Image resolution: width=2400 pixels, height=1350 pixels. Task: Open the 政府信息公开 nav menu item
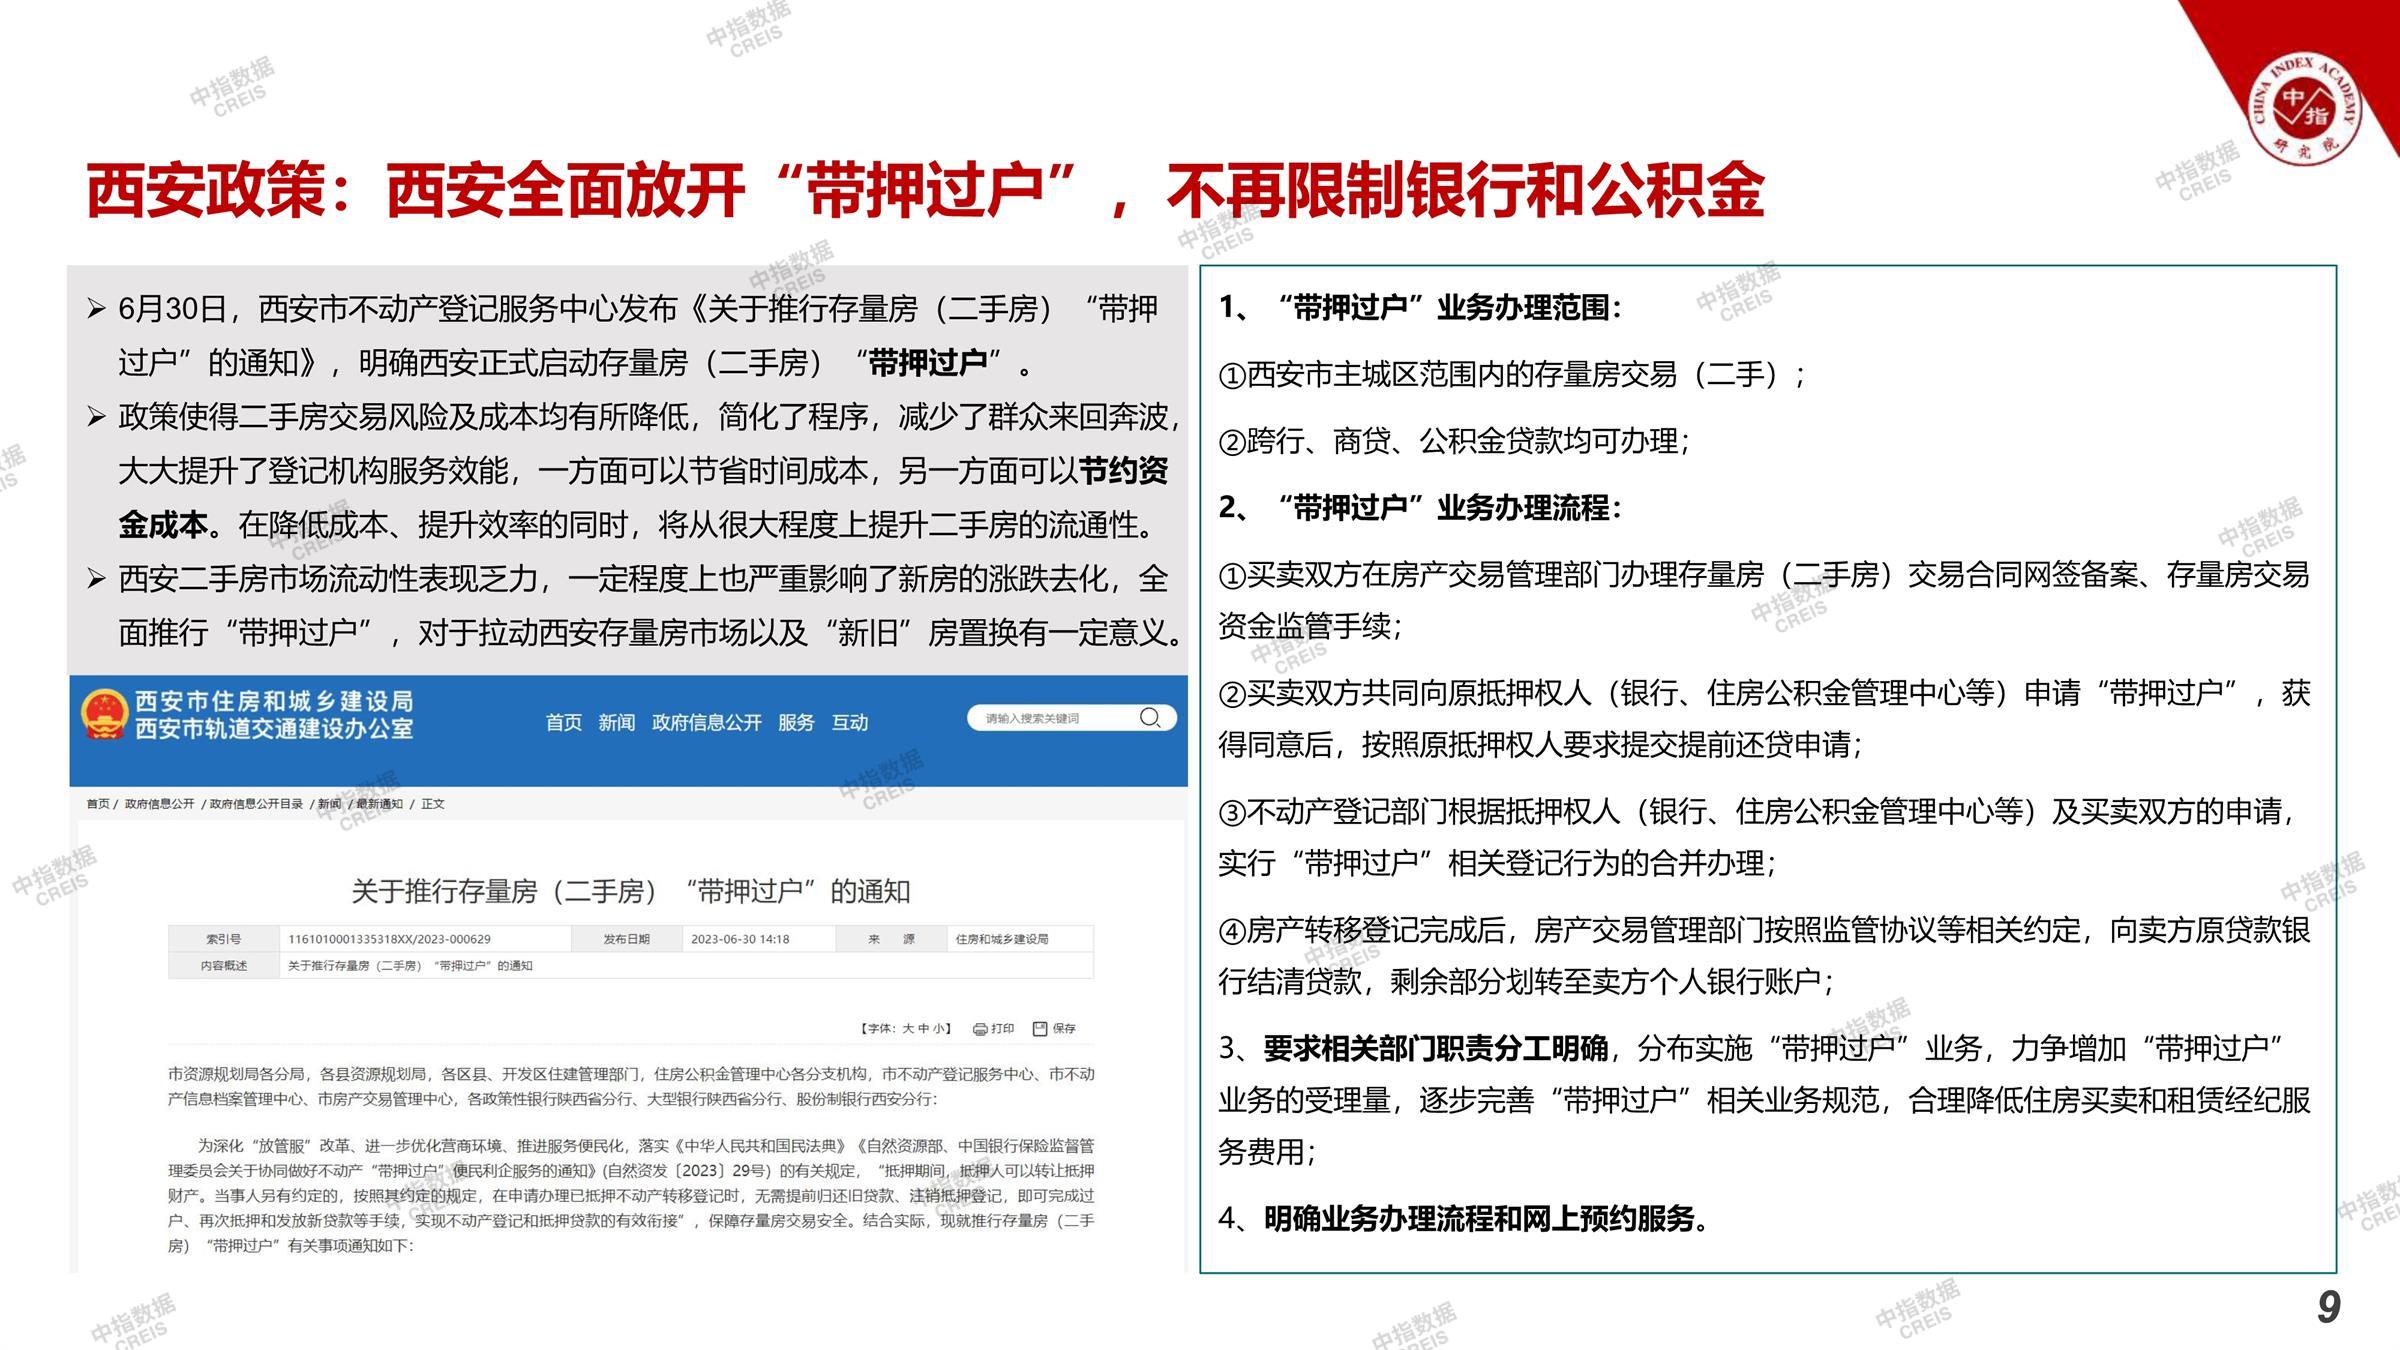click(706, 722)
